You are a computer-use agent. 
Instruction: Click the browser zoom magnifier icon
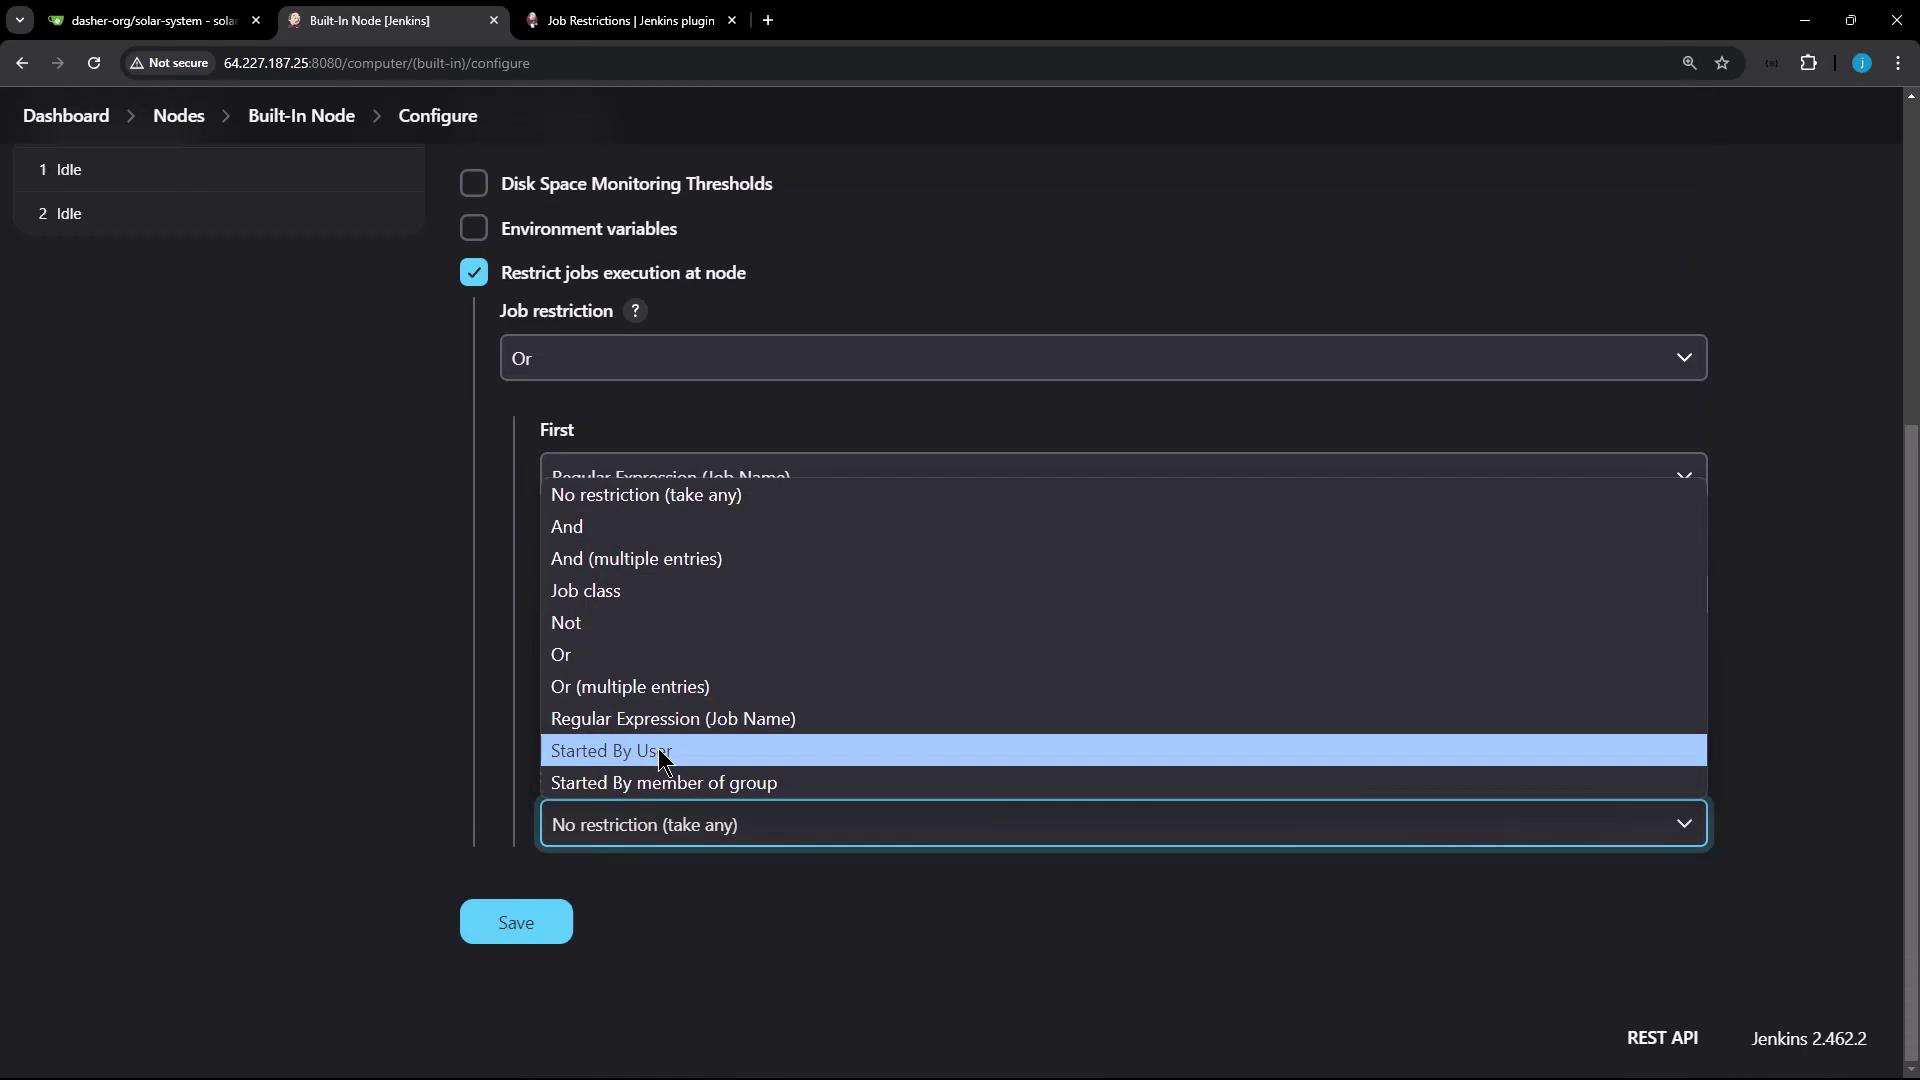(x=1689, y=63)
